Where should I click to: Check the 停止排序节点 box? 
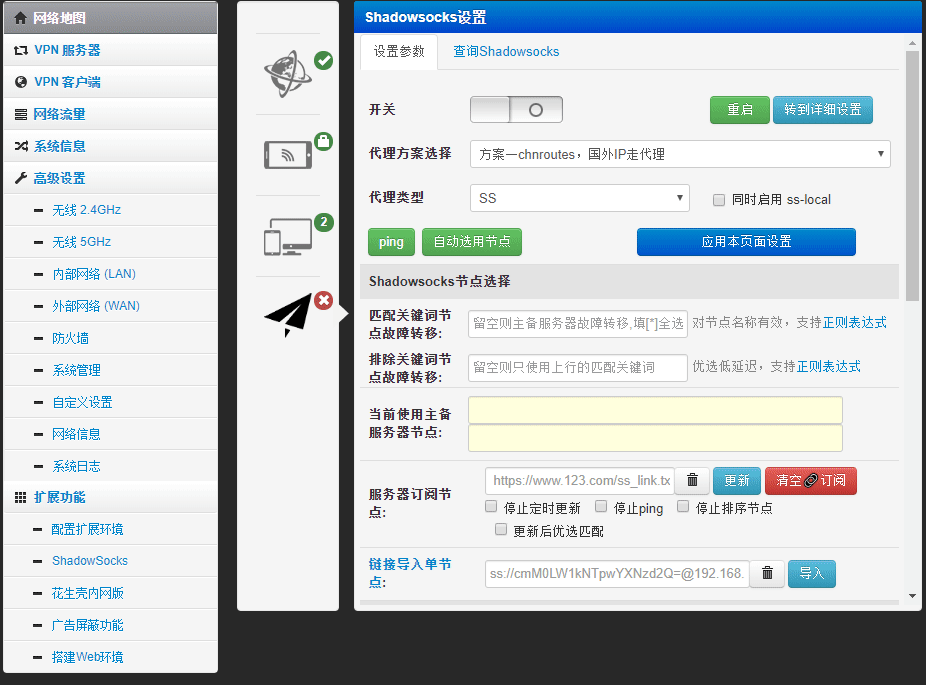683,506
